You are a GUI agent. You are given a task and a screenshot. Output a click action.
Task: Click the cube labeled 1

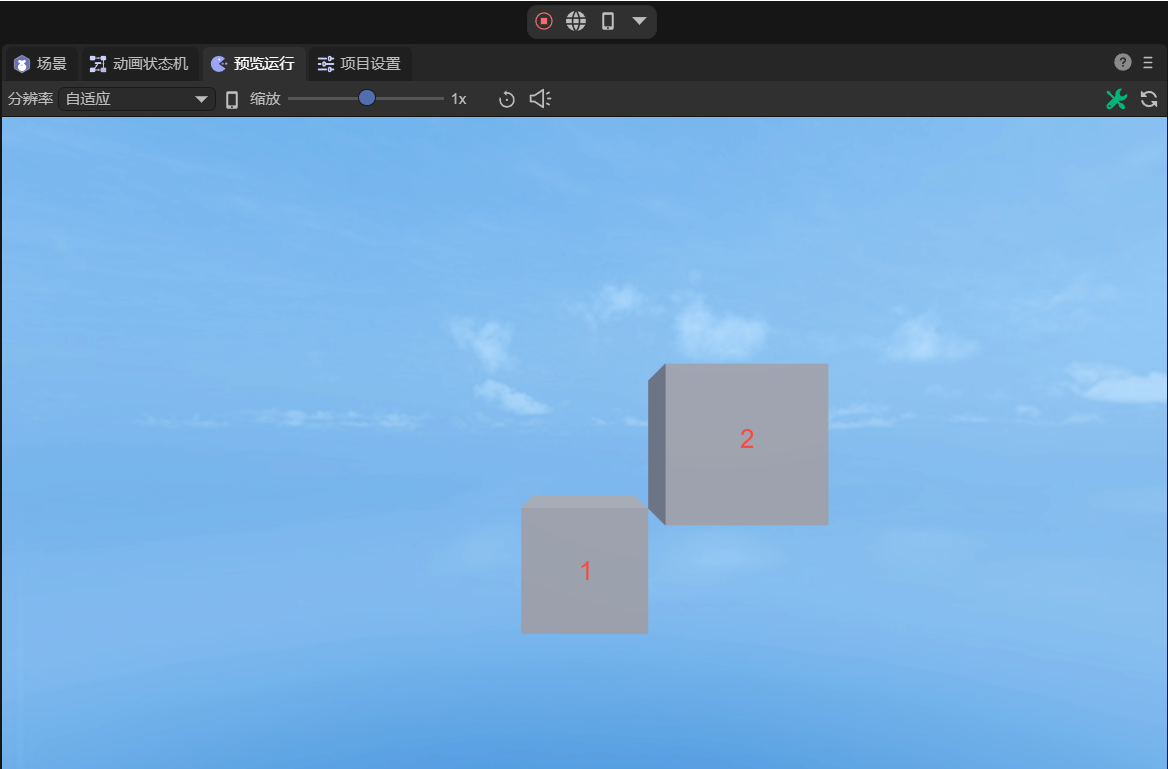(585, 570)
